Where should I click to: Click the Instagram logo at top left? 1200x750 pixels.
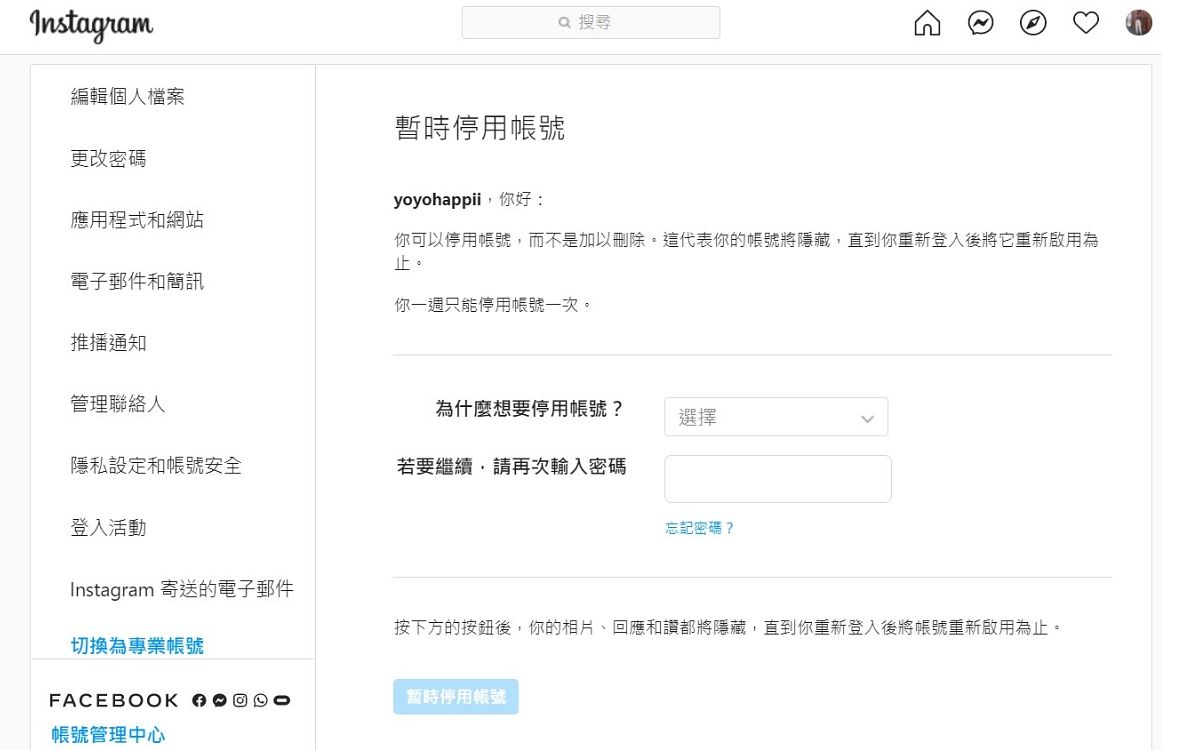tap(90, 25)
